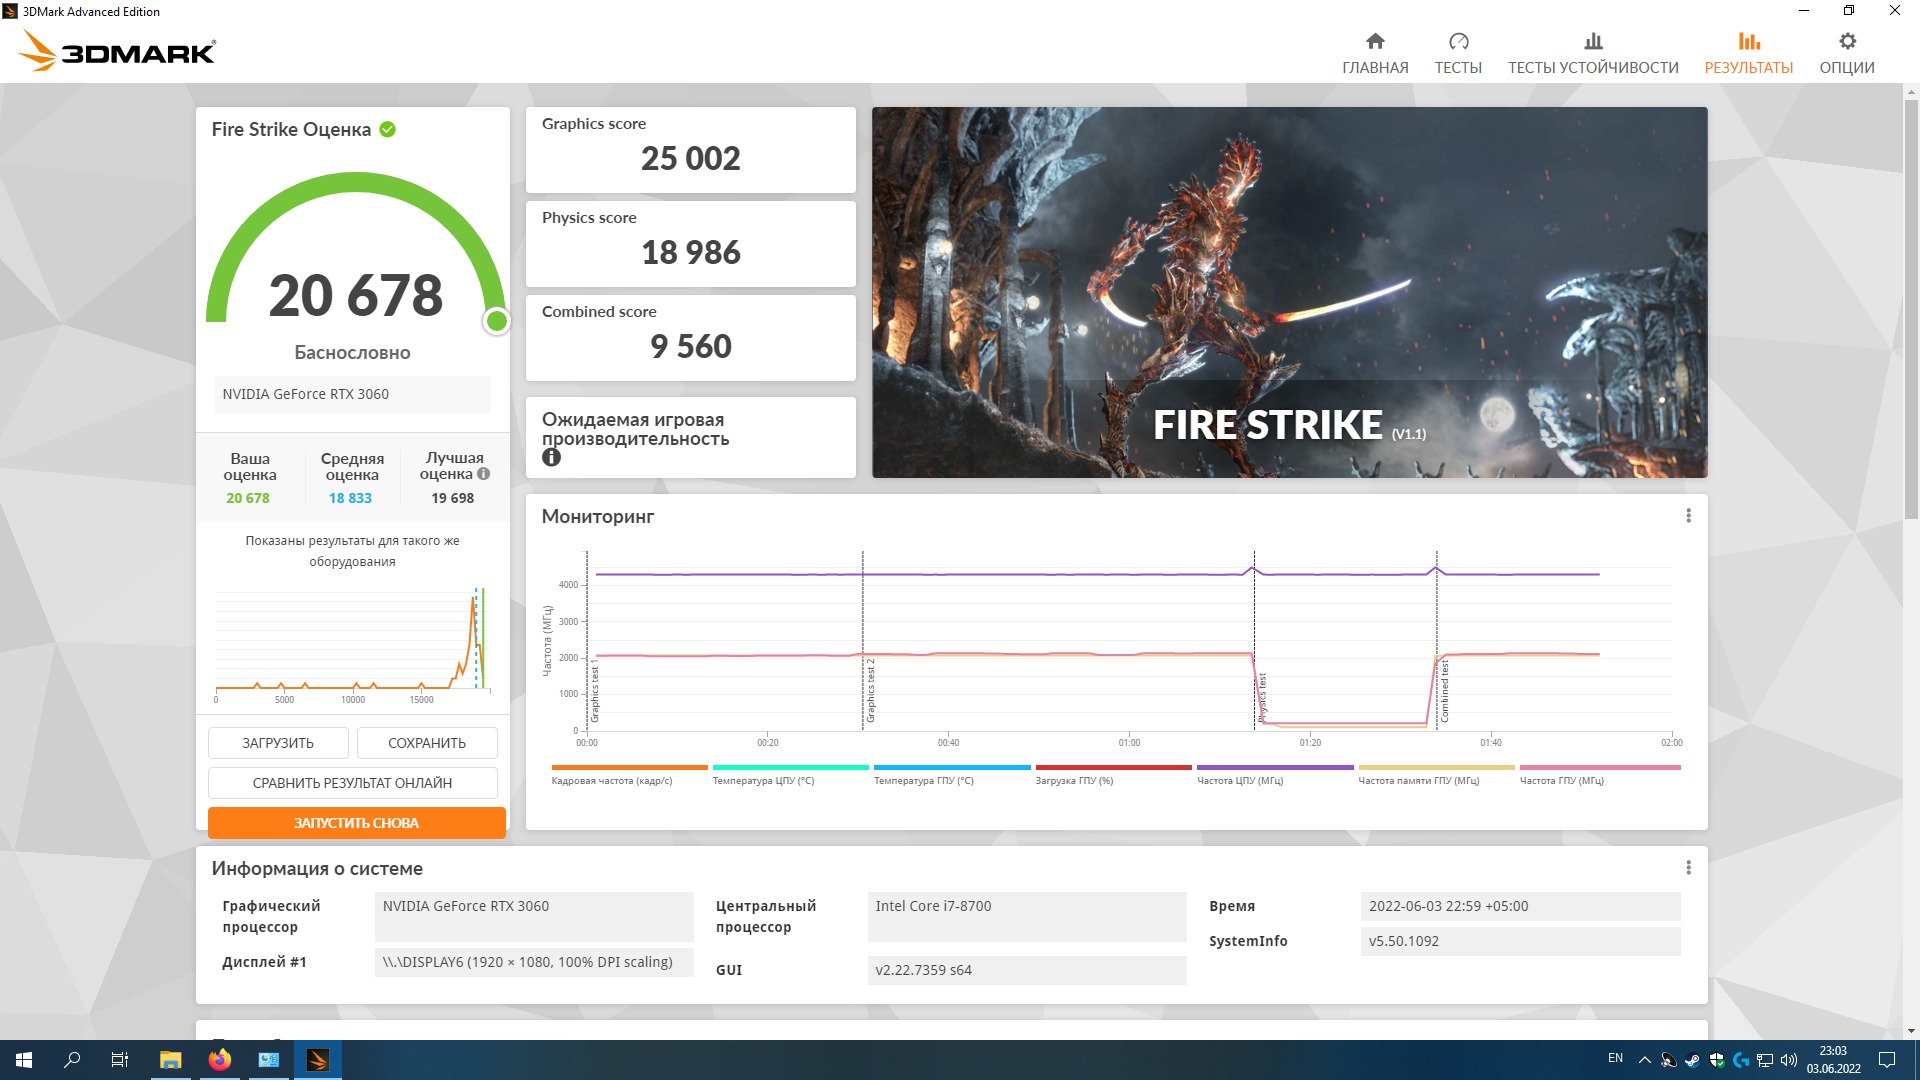This screenshot has width=1920, height=1080.
Task: Click the green validation checkmark by Fire Strike
Action: pos(388,129)
